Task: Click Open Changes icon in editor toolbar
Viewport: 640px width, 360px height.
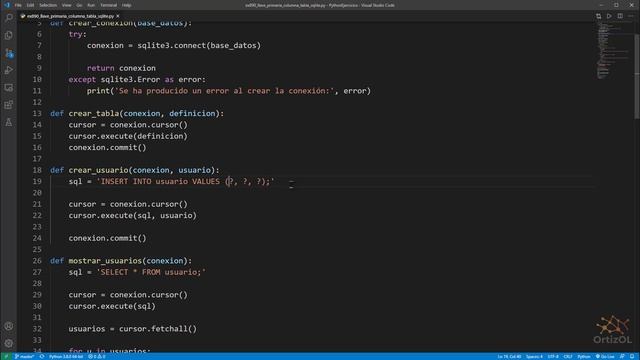Action: point(598,16)
